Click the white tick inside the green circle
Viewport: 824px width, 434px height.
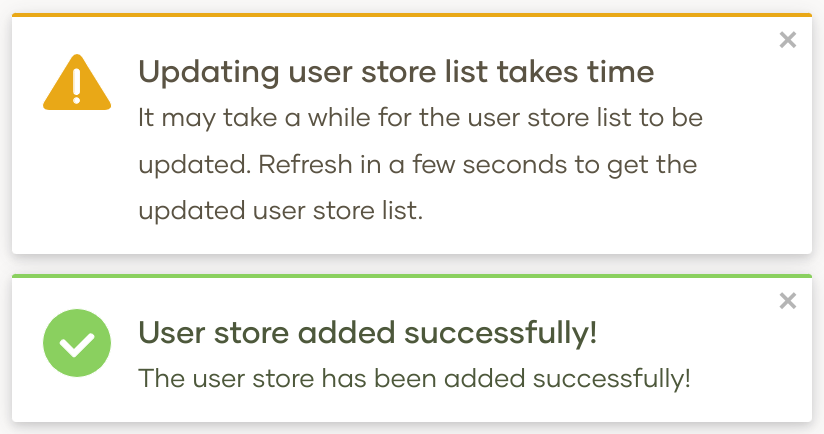click(77, 345)
